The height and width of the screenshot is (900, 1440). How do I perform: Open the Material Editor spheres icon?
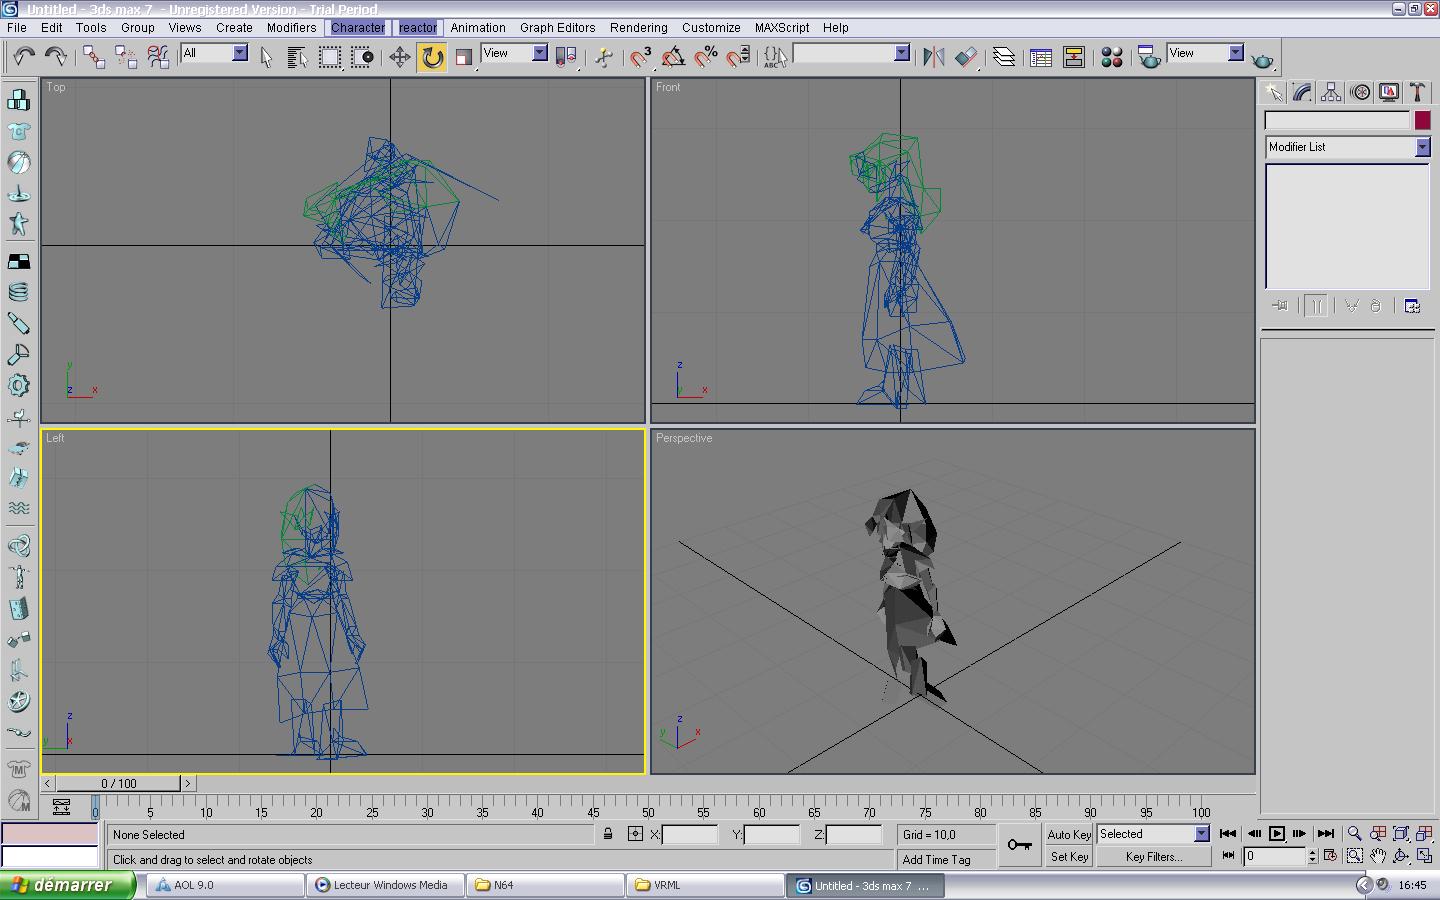coord(1112,57)
